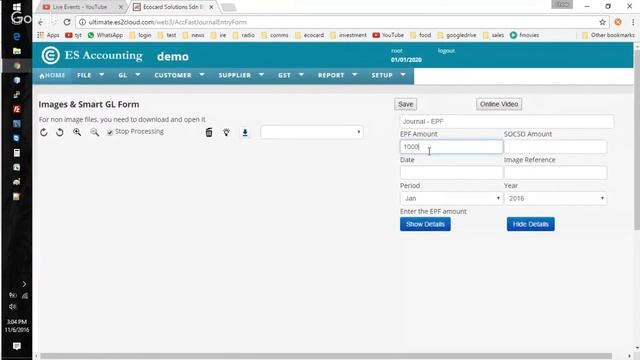Image resolution: width=640 pixels, height=360 pixels.
Task: Toggle Stop Processing checkbox
Action: click(110, 132)
